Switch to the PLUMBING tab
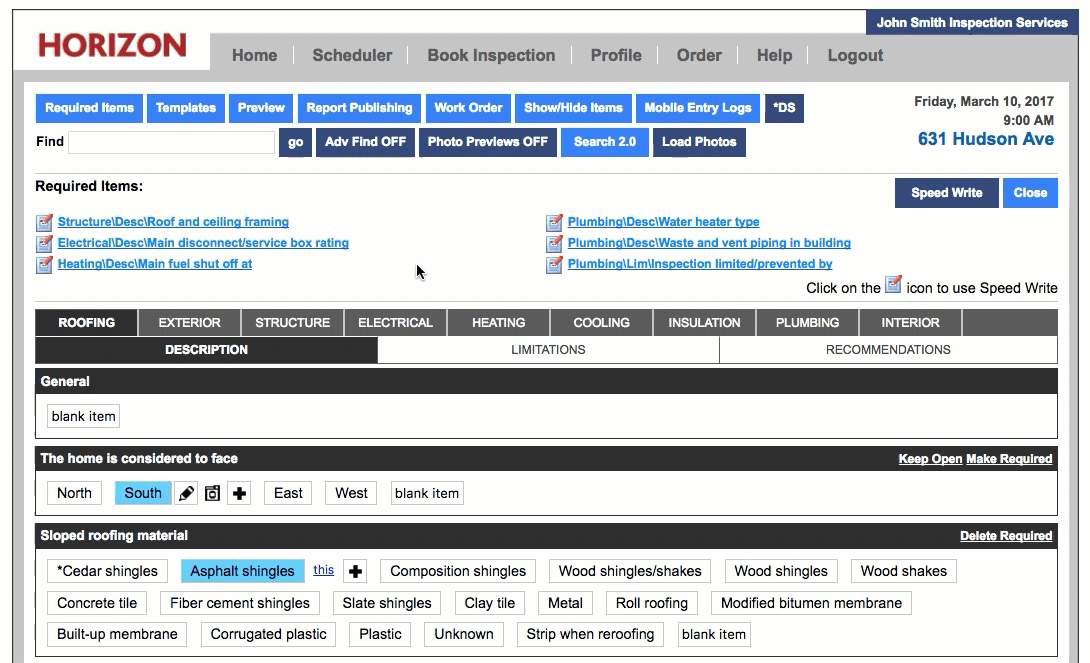Viewport: 1090px width, 663px height. [807, 323]
